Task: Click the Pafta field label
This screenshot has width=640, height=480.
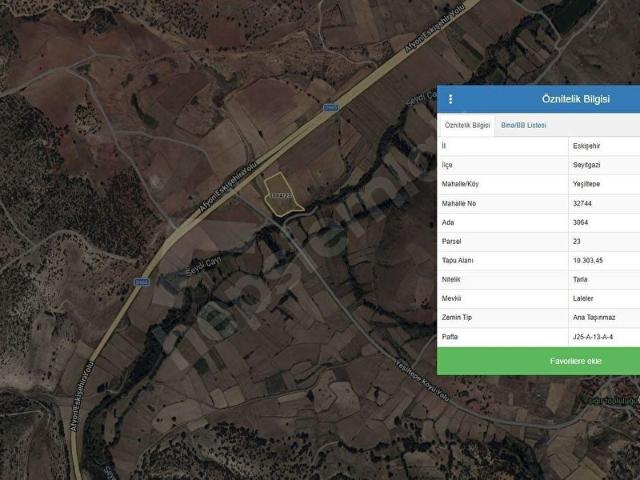Action: [x=449, y=337]
